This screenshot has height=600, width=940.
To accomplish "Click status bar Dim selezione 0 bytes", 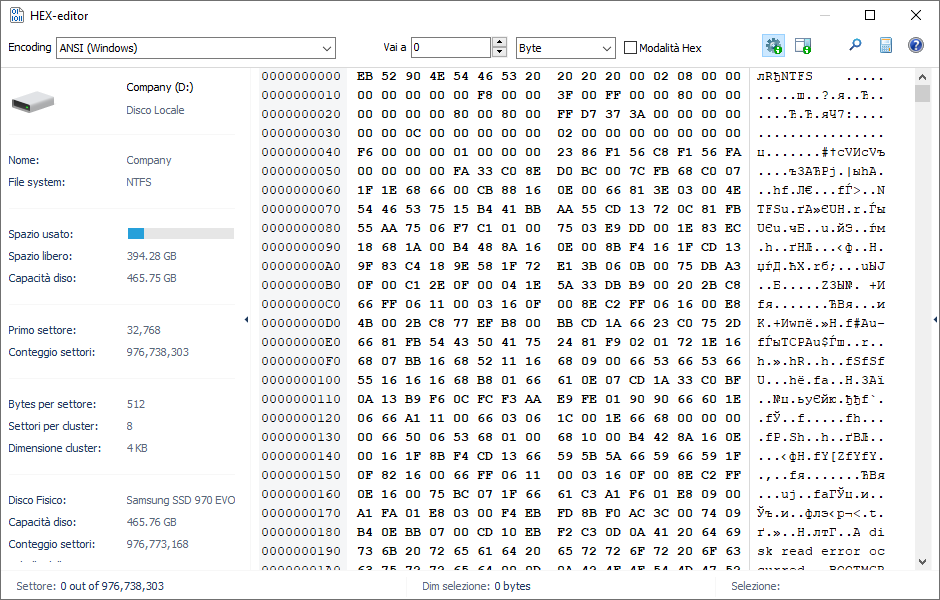I will tap(476, 586).
